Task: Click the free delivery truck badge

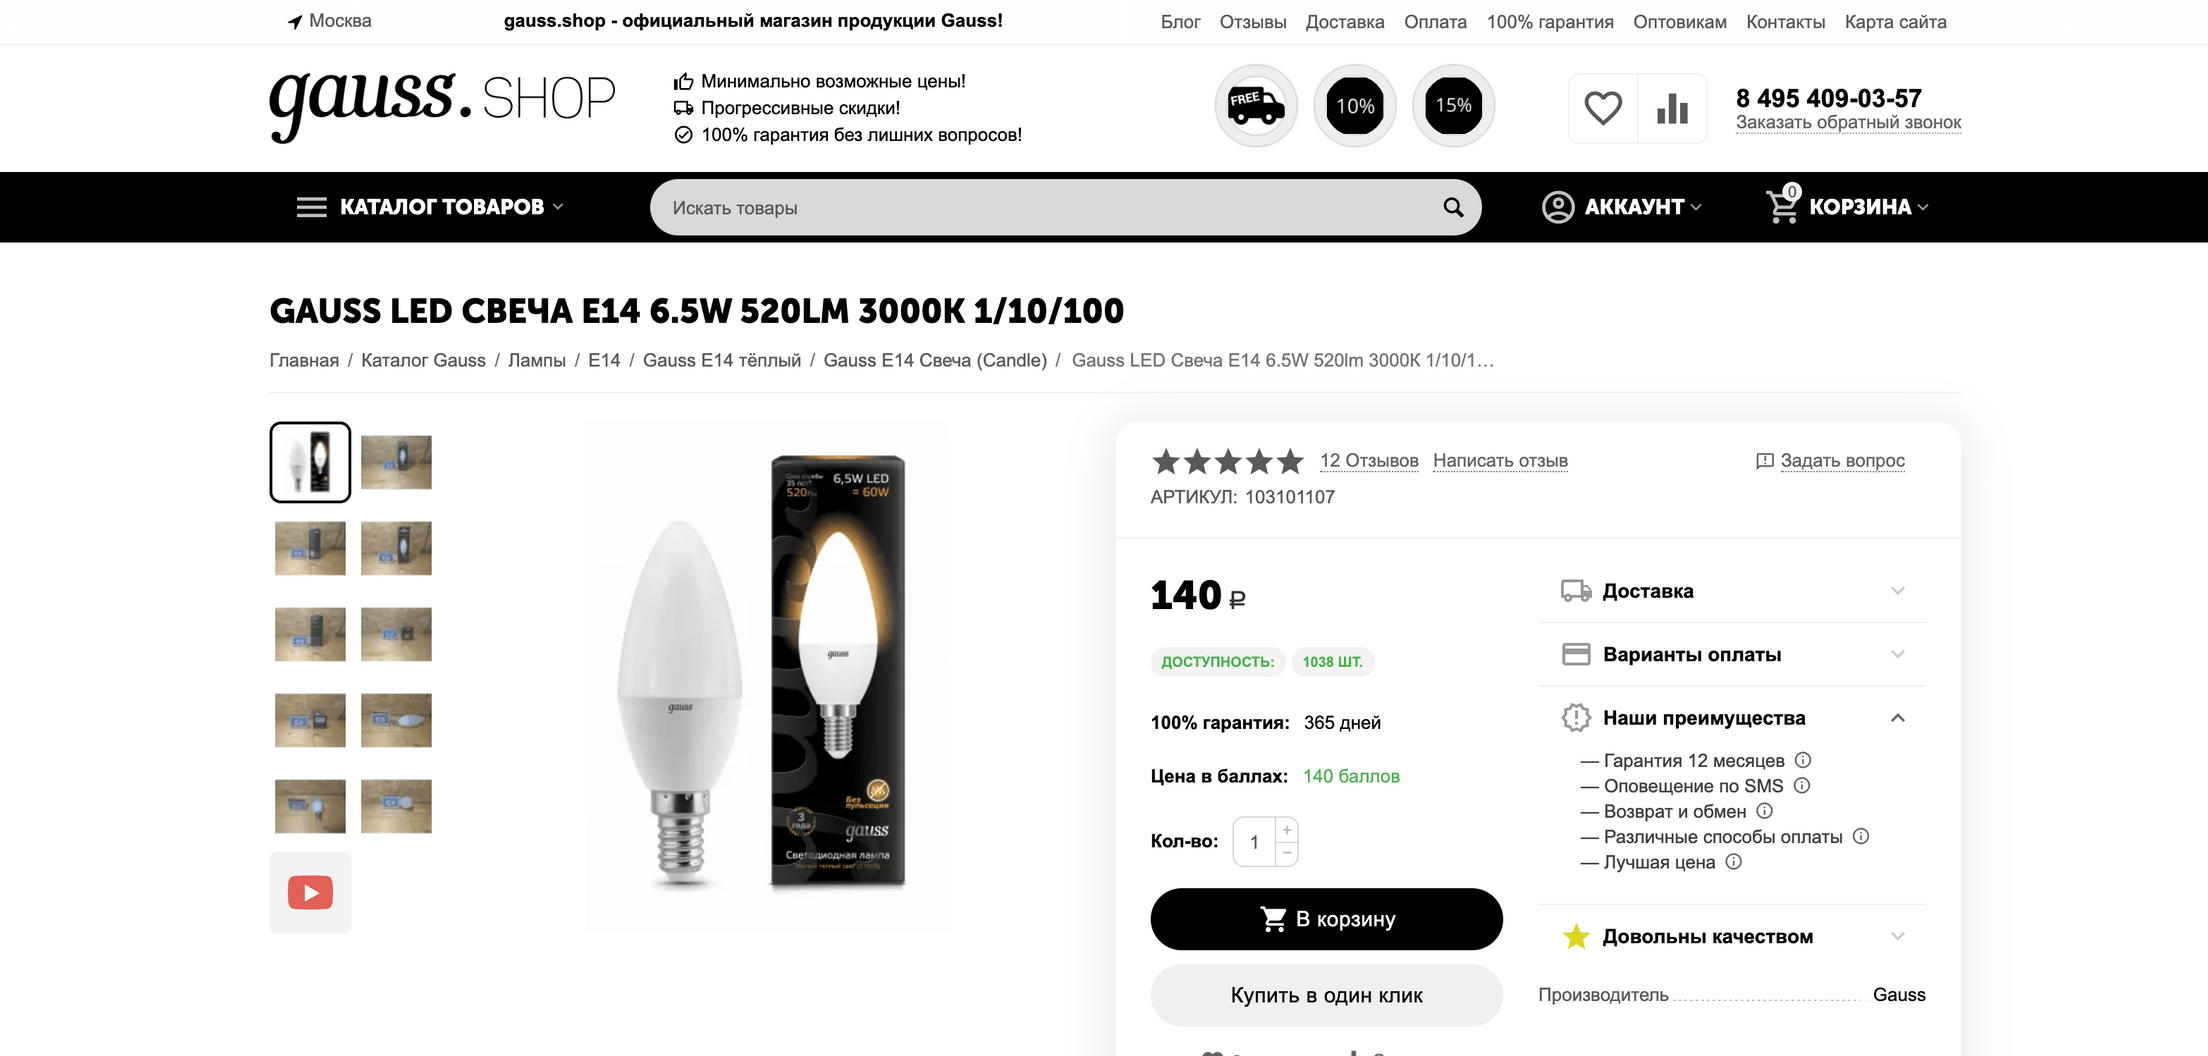Action: tap(1256, 106)
